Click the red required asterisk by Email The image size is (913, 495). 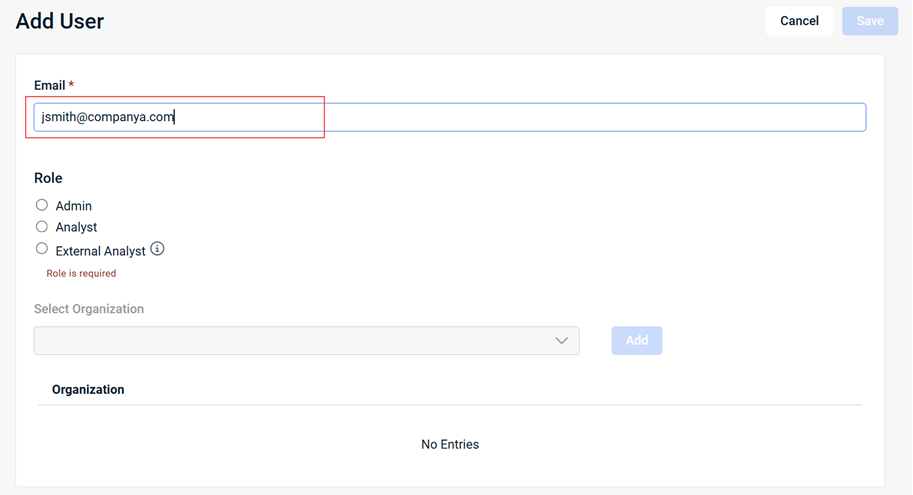tap(71, 86)
